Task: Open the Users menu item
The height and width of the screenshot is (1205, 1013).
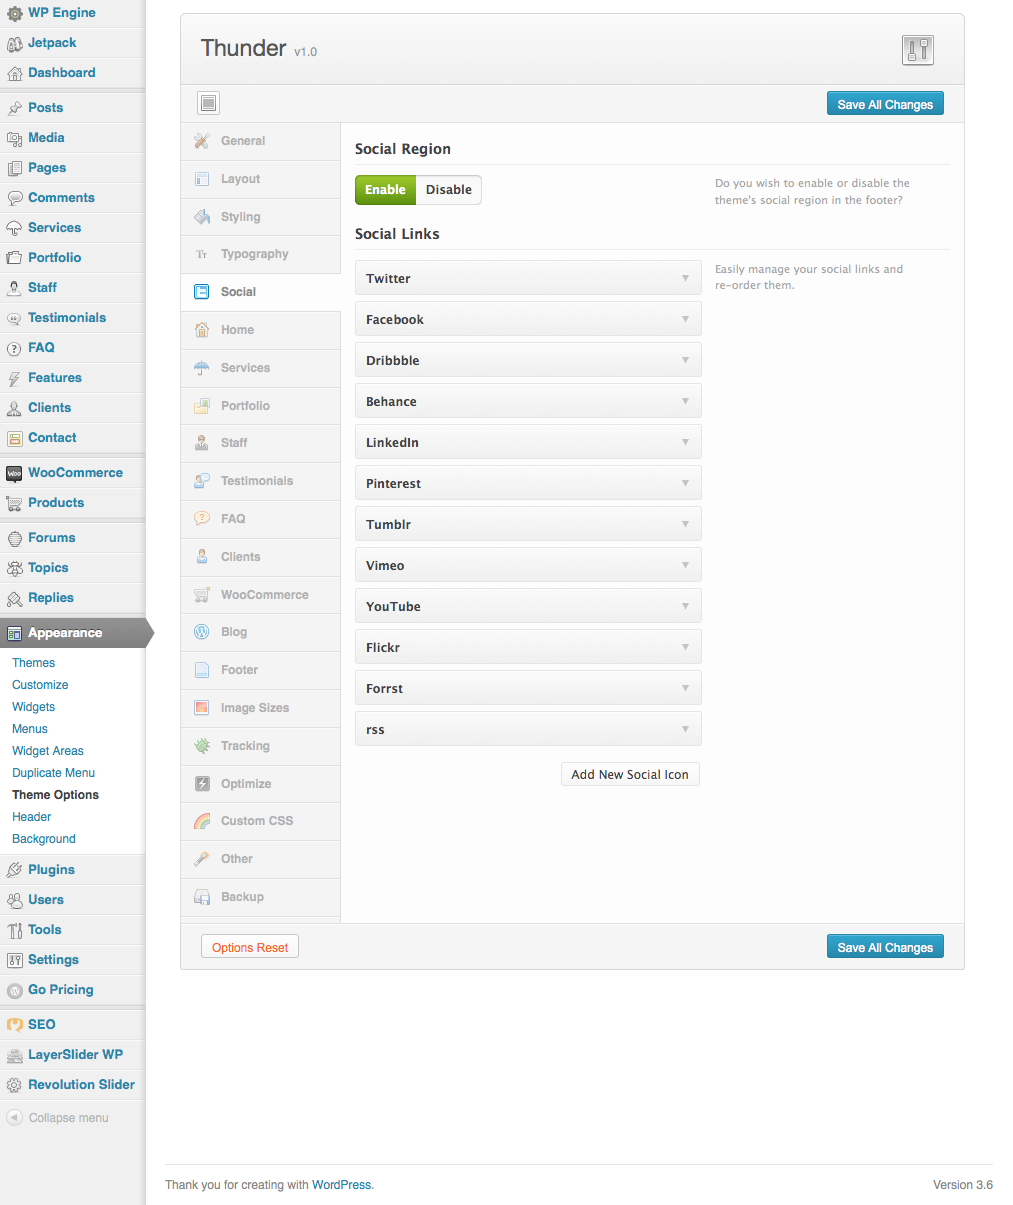Action: pyautogui.click(x=46, y=900)
